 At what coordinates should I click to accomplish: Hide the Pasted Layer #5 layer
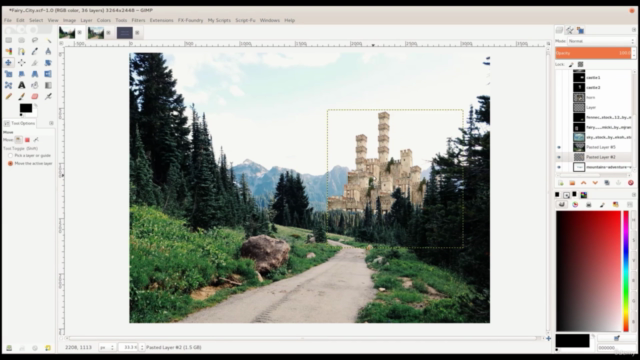[x=559, y=147]
